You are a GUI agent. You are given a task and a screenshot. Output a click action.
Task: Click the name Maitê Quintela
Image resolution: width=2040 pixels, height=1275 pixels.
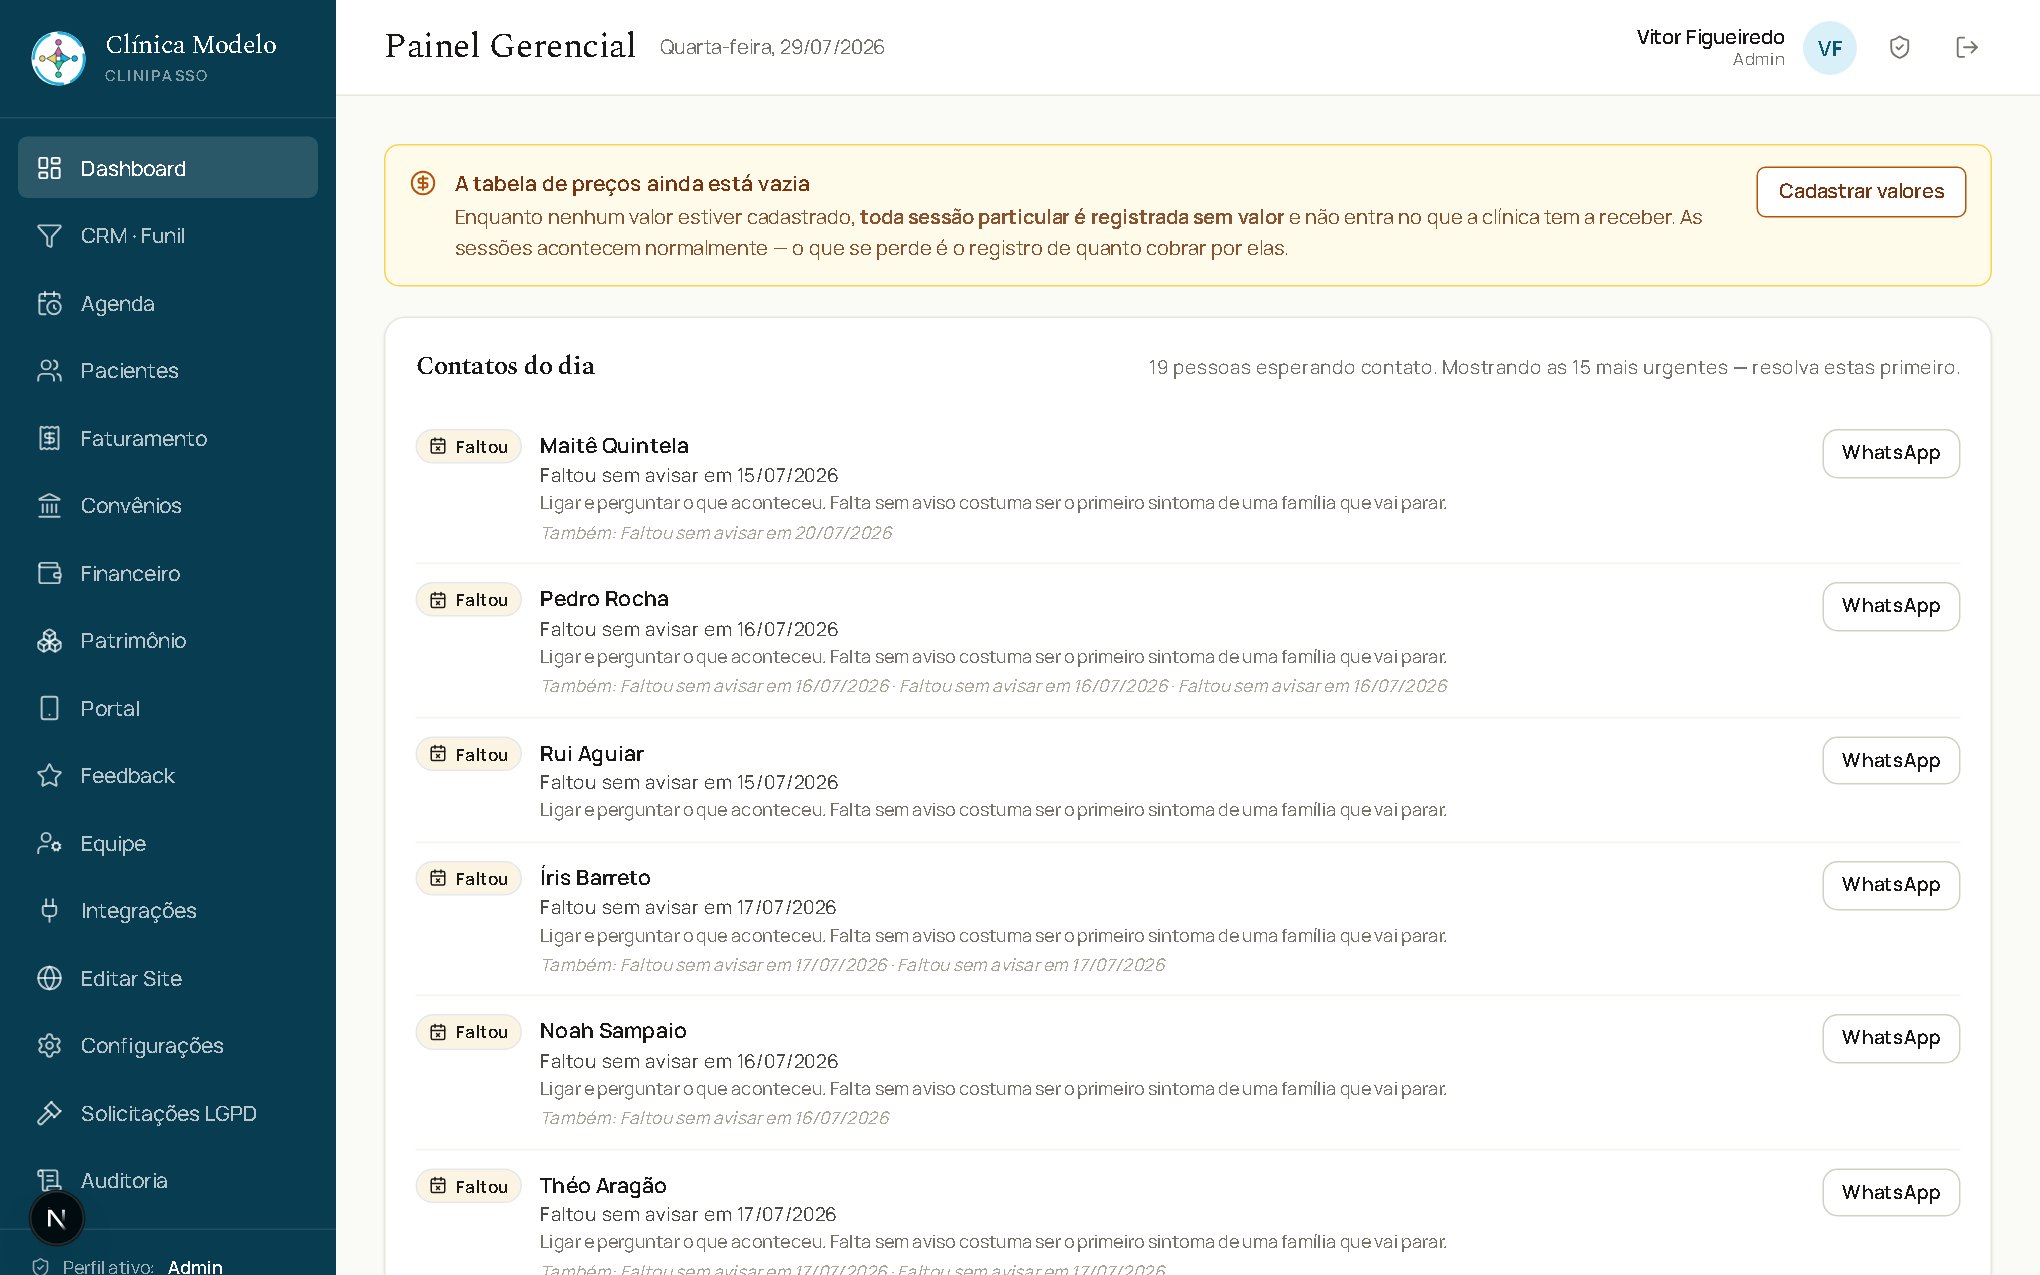[614, 446]
